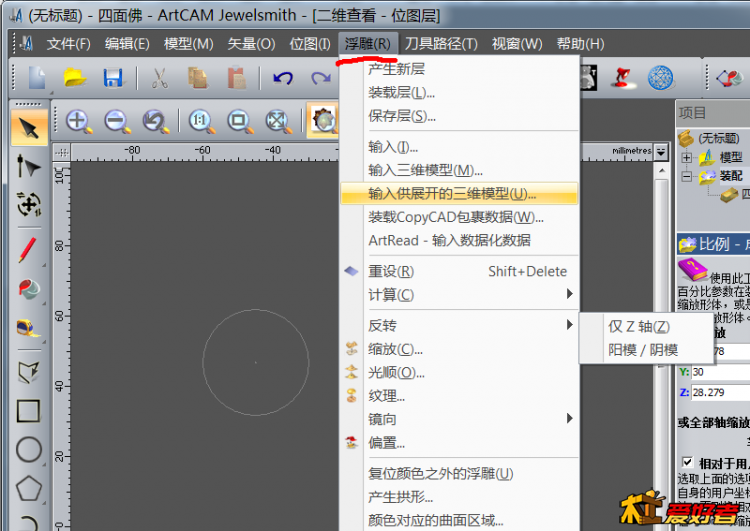Screen dimensions: 750x531
Task: Click the Z scale input field
Action: [x=721, y=392]
